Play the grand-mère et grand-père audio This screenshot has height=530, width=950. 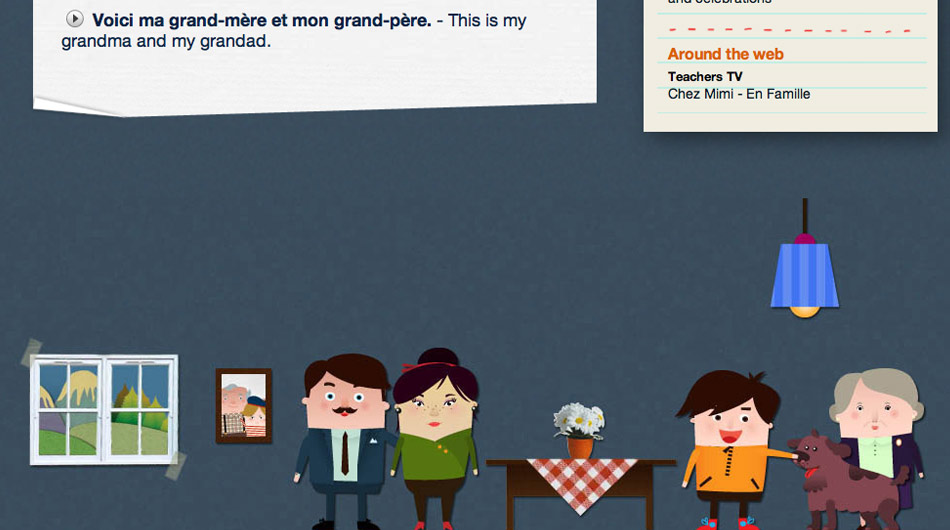coord(75,19)
